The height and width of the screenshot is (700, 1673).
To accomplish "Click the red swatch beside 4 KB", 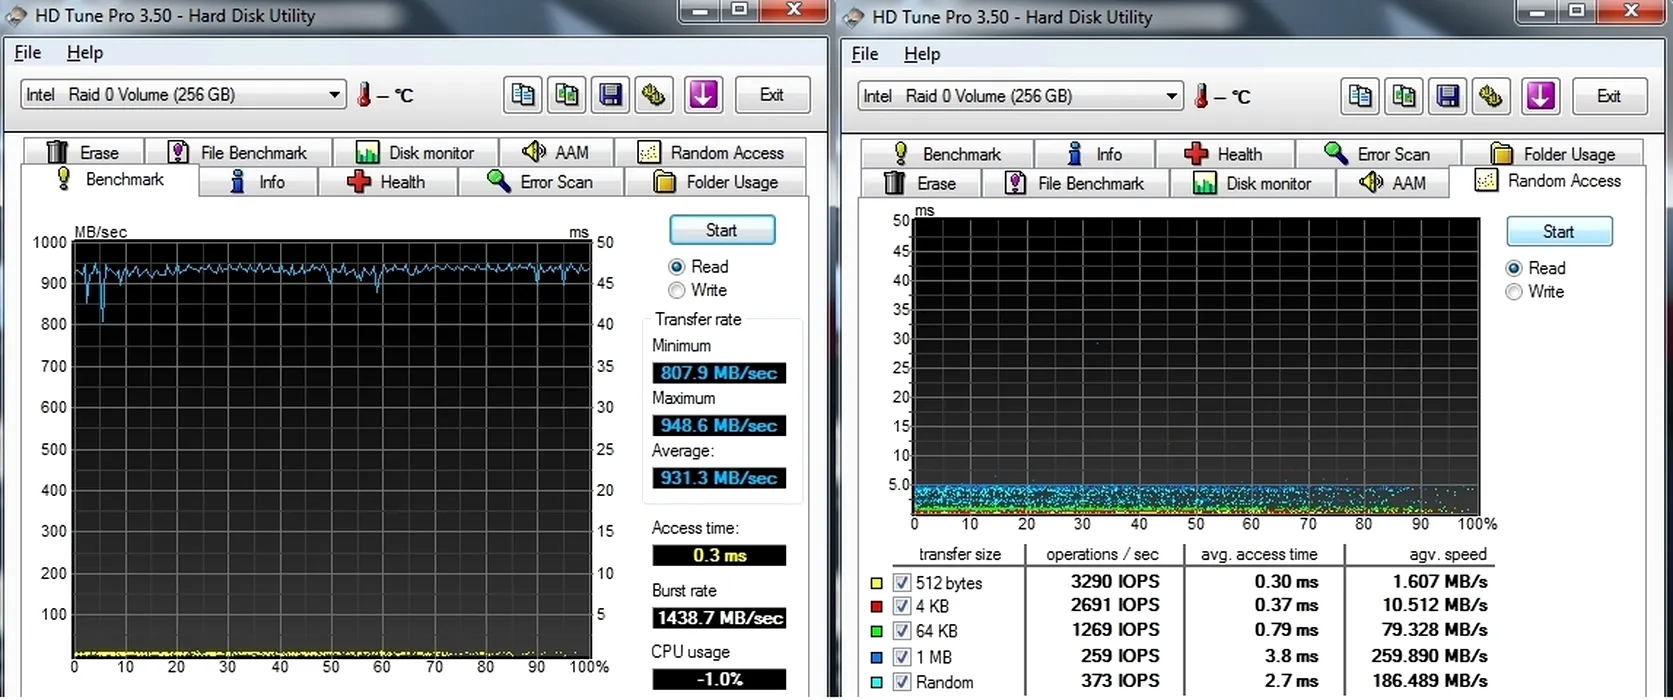I will (x=877, y=606).
